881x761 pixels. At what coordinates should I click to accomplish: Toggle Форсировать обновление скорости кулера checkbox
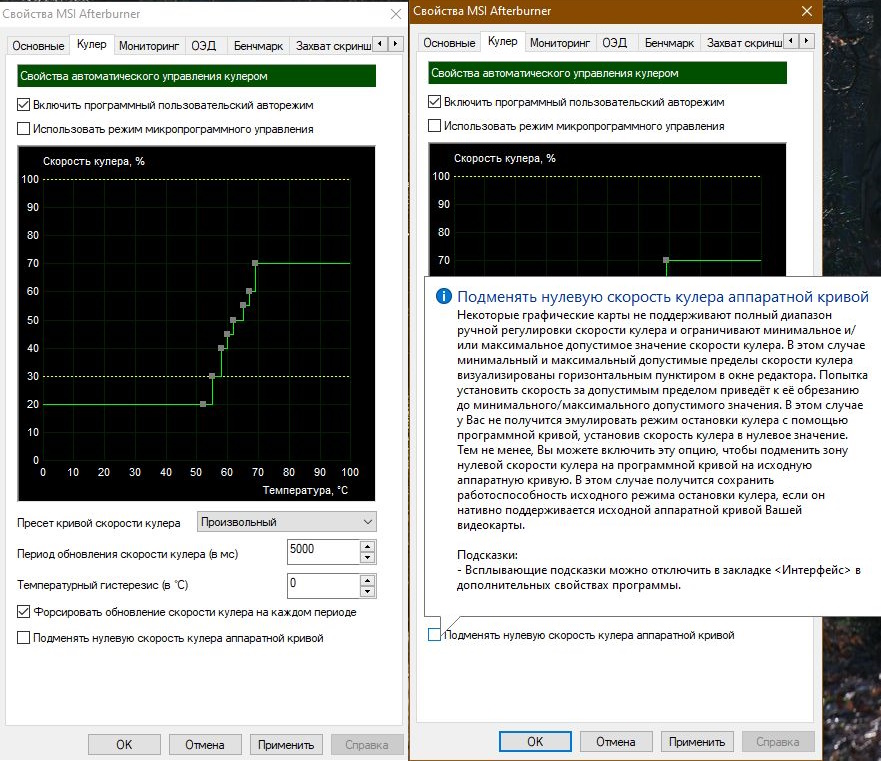coord(24,611)
